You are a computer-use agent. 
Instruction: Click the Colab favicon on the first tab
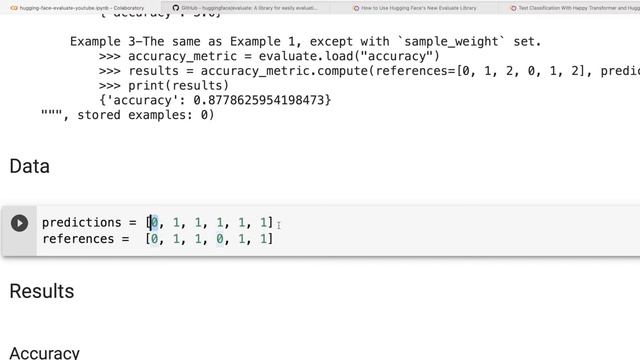tap(14, 8)
